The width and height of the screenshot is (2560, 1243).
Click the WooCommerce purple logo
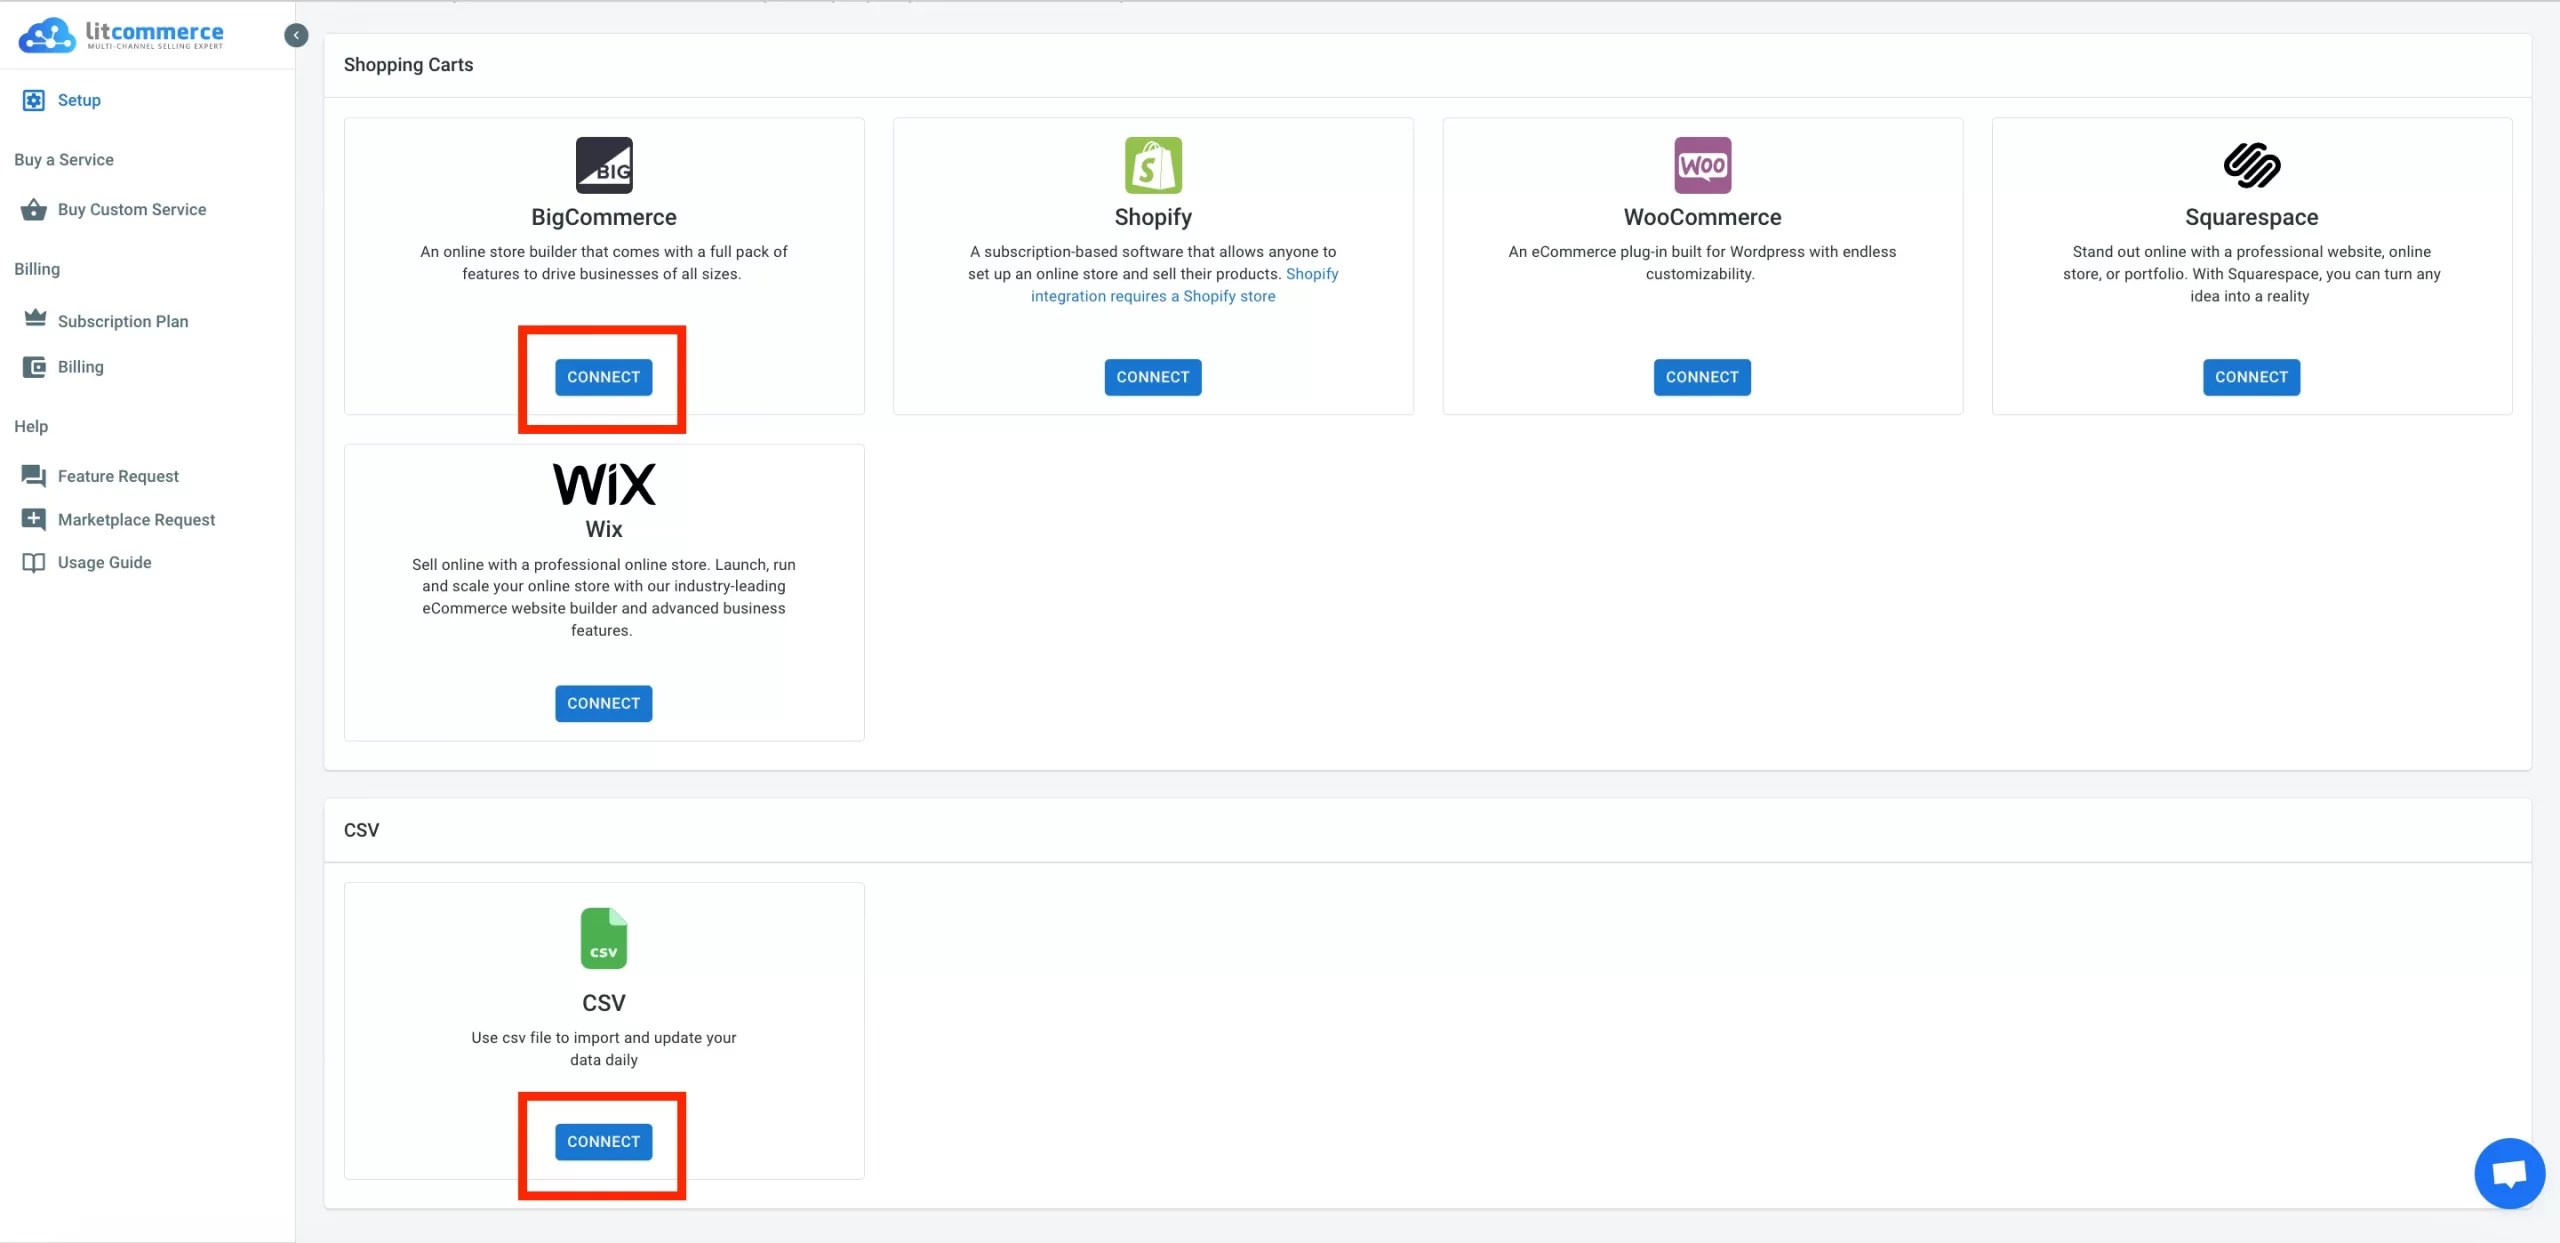(1702, 164)
